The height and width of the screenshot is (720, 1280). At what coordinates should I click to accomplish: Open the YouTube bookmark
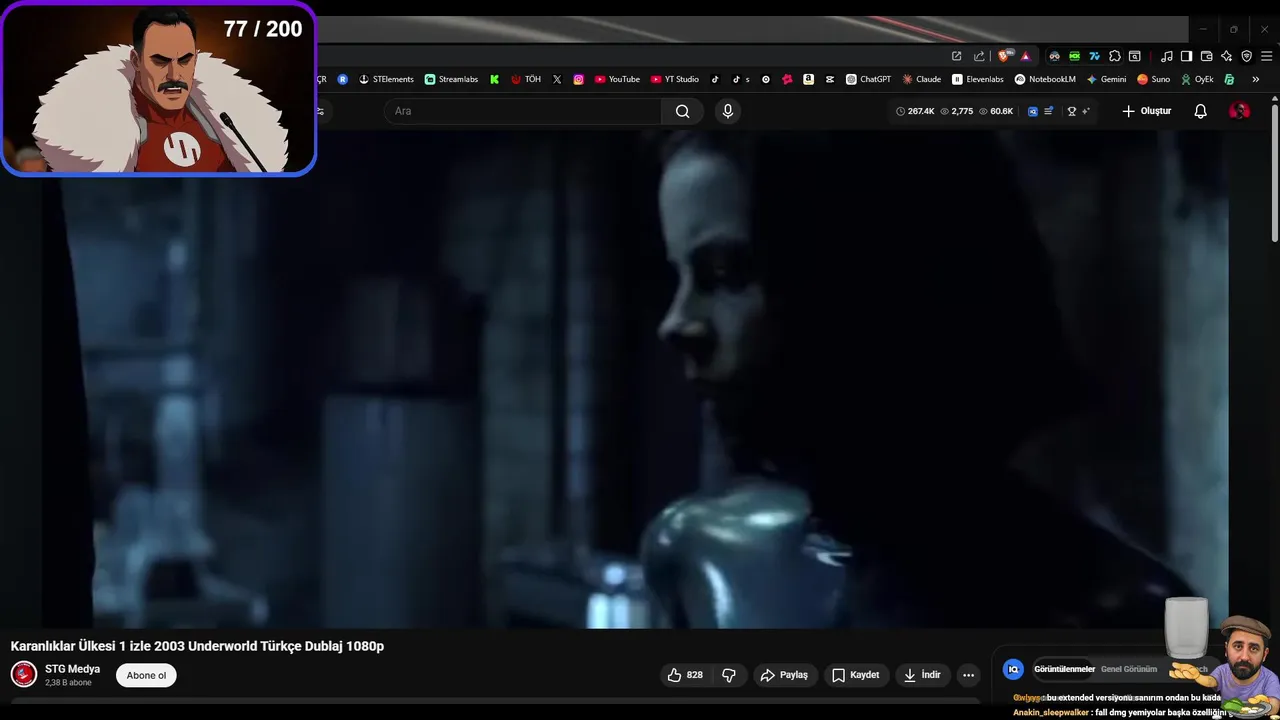tap(617, 79)
